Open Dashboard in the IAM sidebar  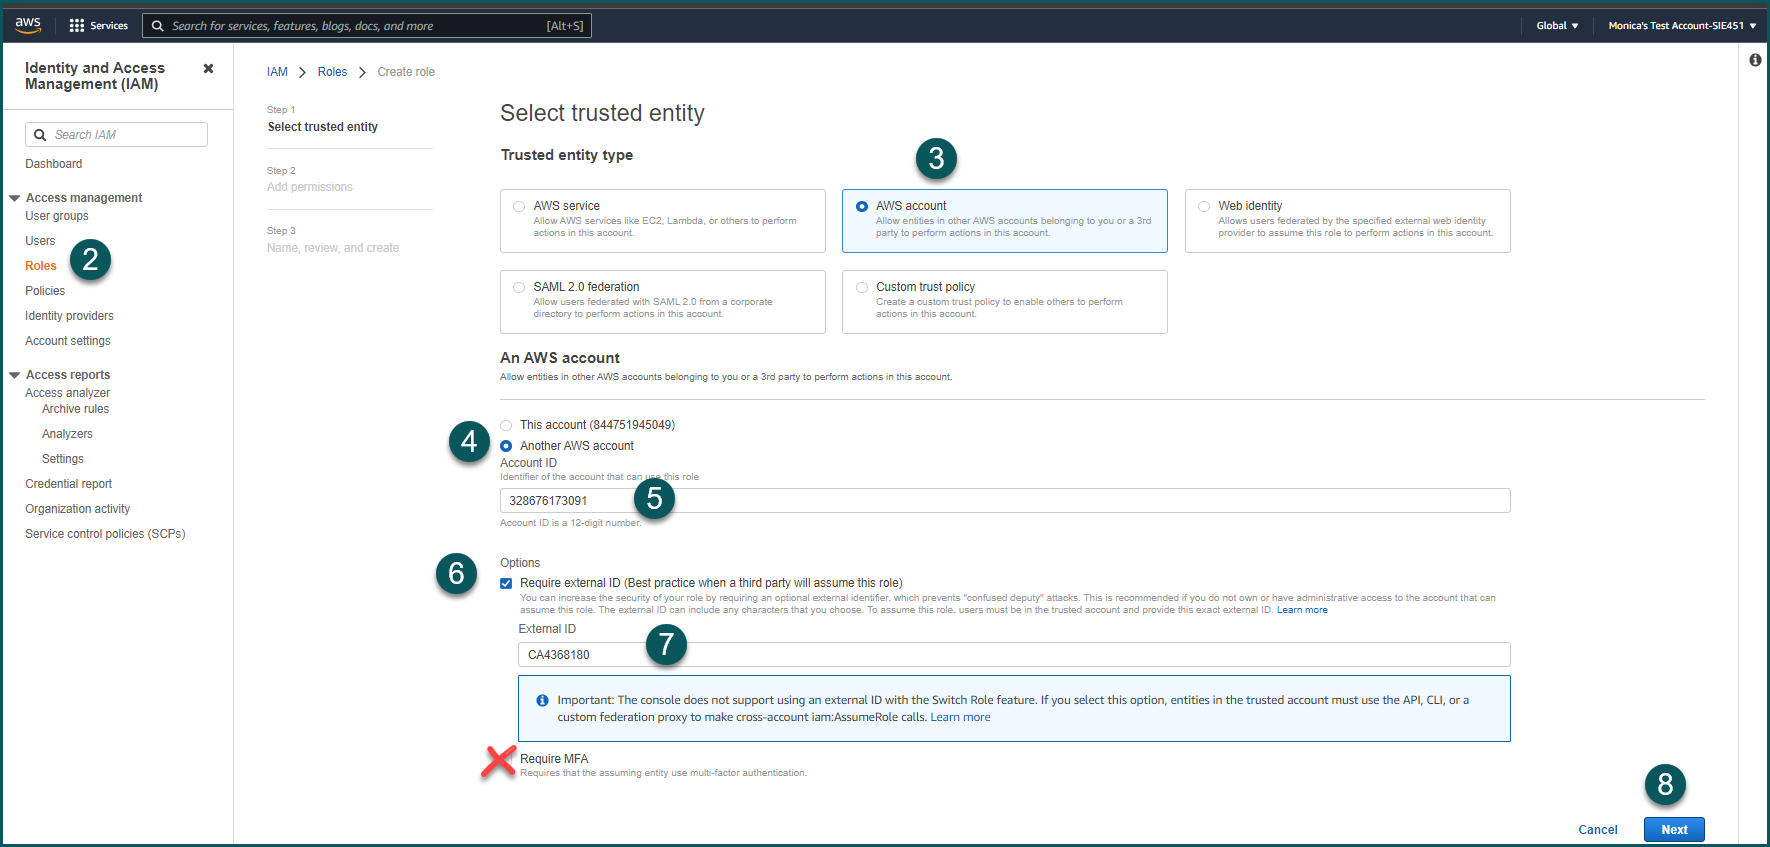[x=54, y=164]
